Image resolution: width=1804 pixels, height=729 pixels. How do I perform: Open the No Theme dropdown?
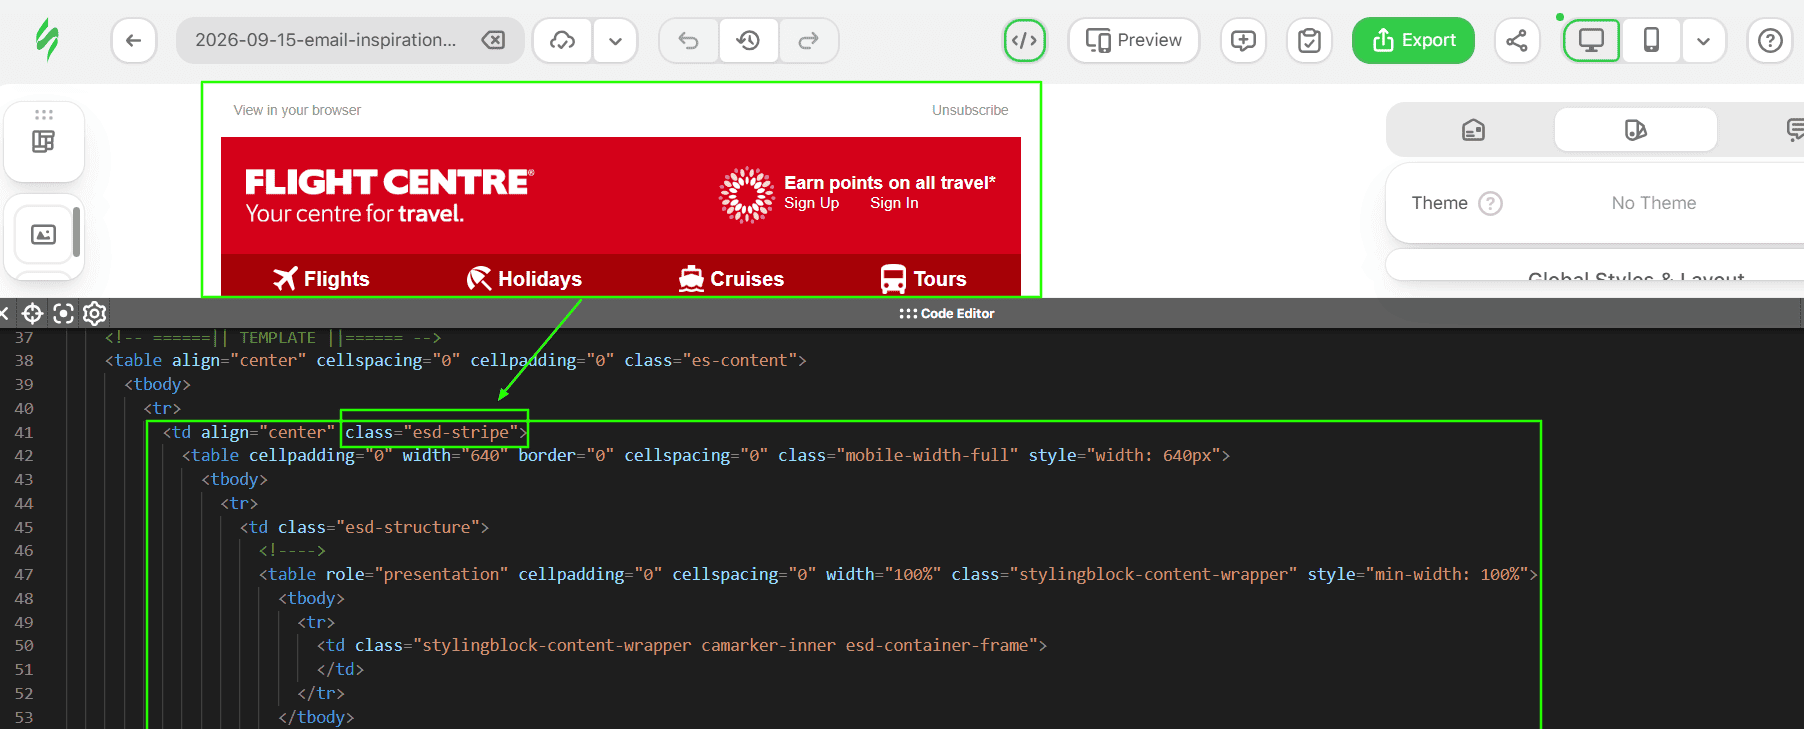(1653, 203)
